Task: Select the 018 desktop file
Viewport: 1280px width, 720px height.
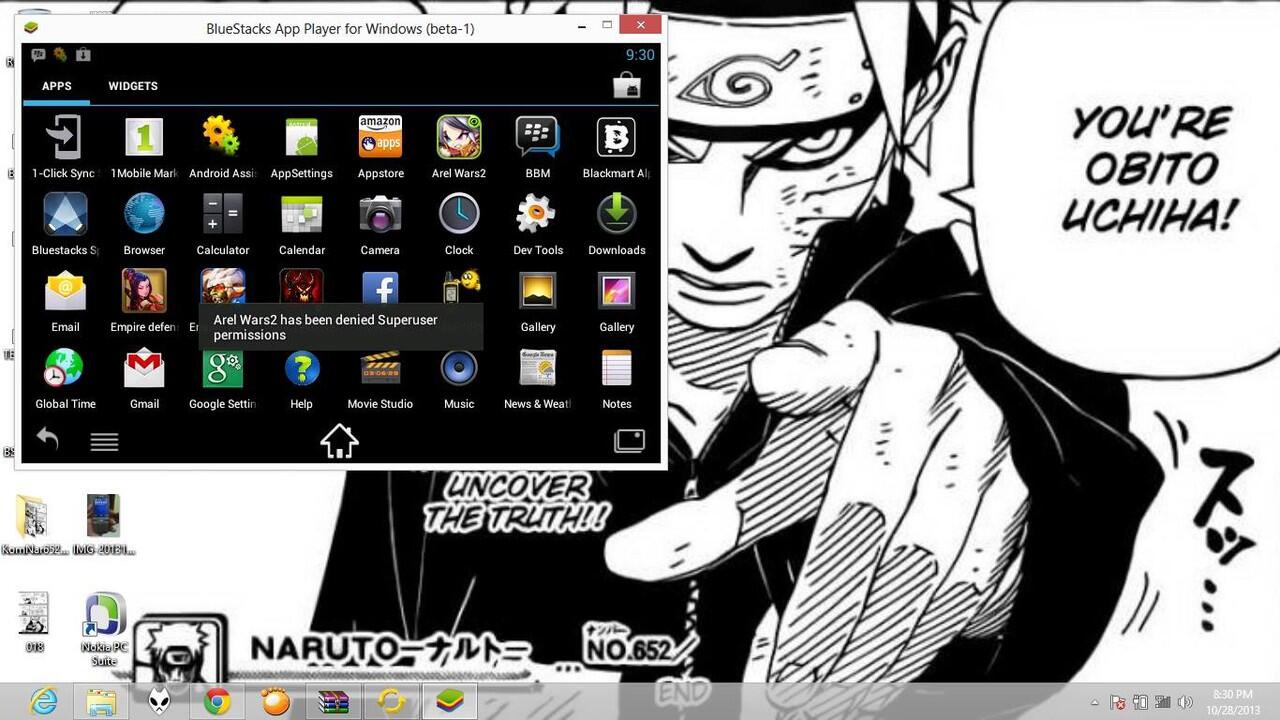Action: point(34,622)
